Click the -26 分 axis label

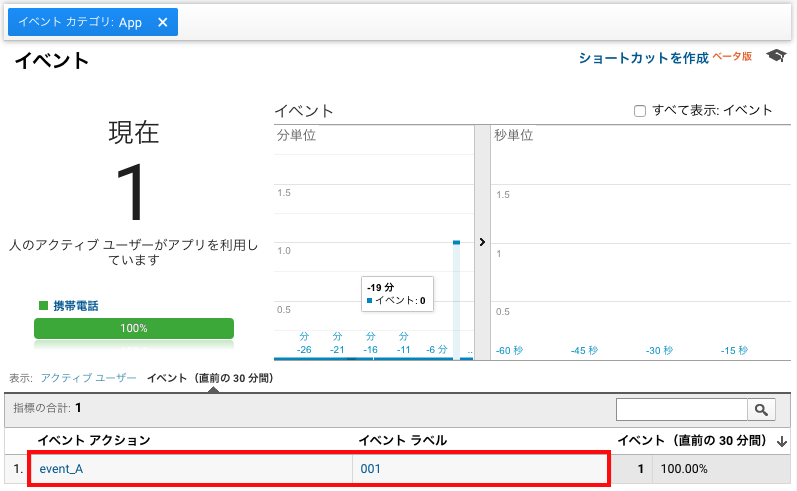(304, 343)
